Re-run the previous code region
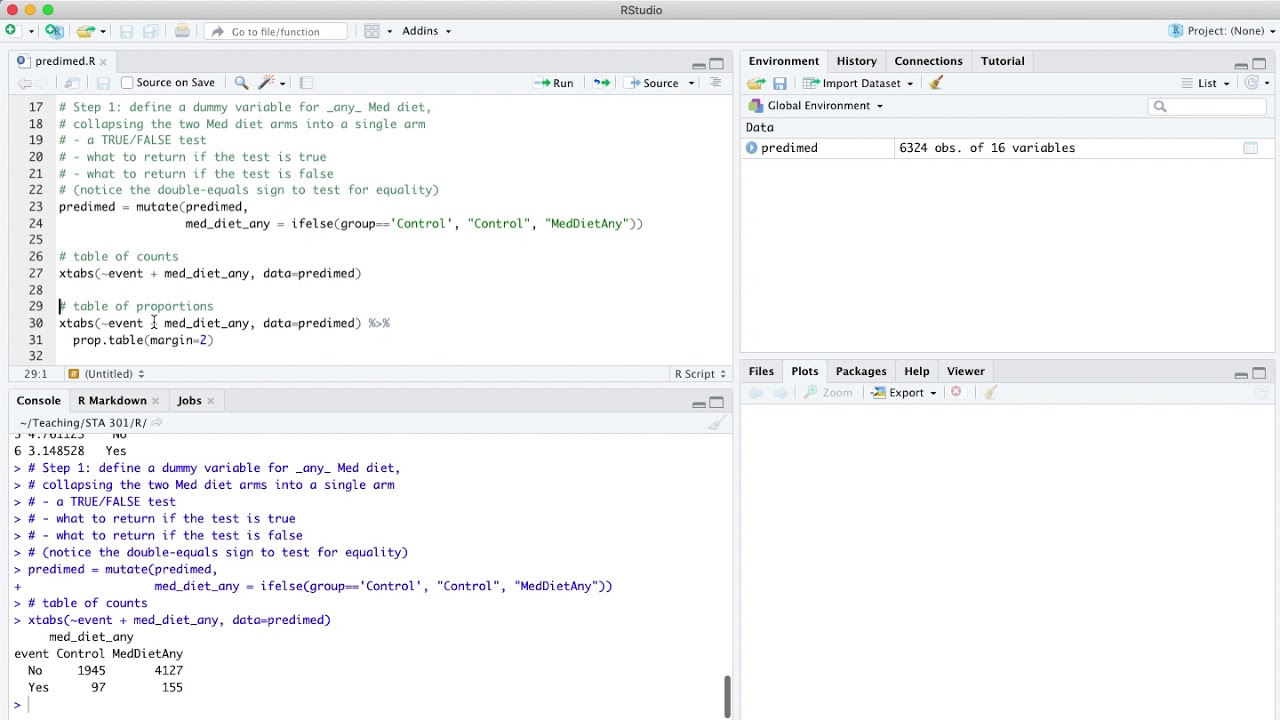1280x720 pixels. [601, 83]
